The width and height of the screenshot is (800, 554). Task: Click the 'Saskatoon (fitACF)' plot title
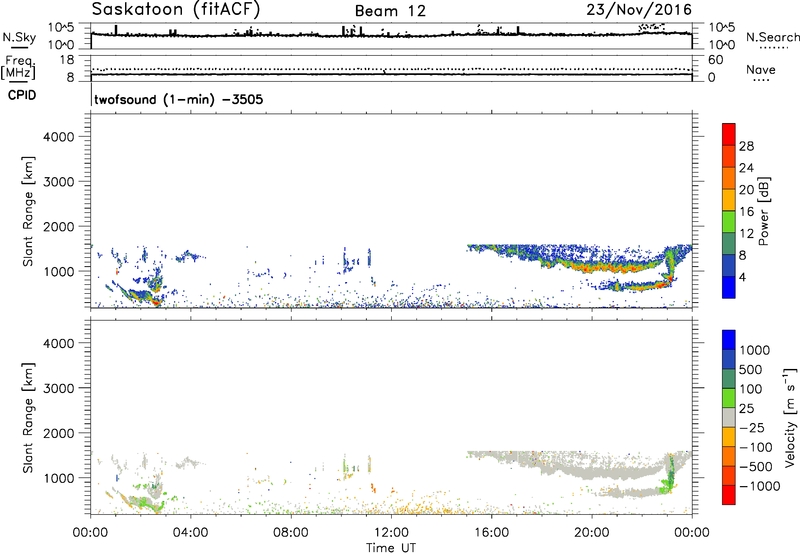click(x=177, y=9)
